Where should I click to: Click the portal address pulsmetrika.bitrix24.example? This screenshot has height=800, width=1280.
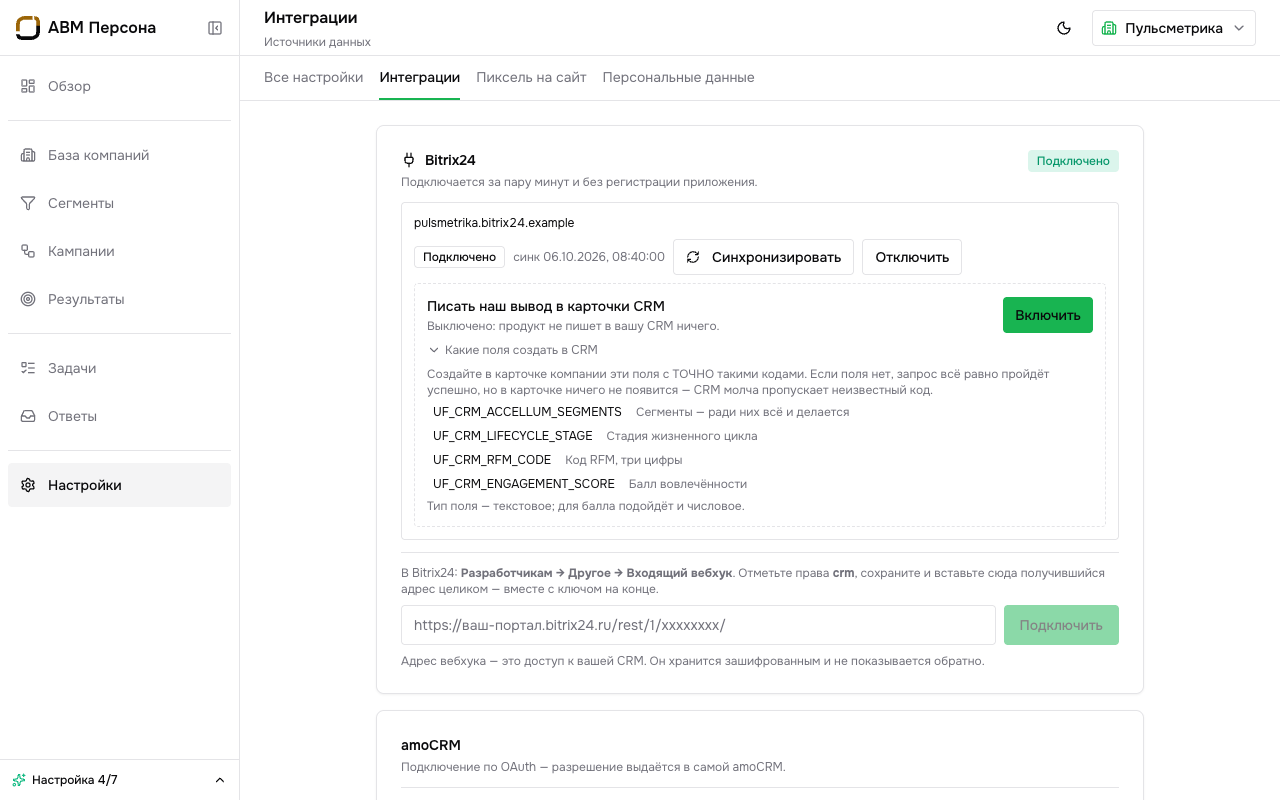tap(494, 223)
